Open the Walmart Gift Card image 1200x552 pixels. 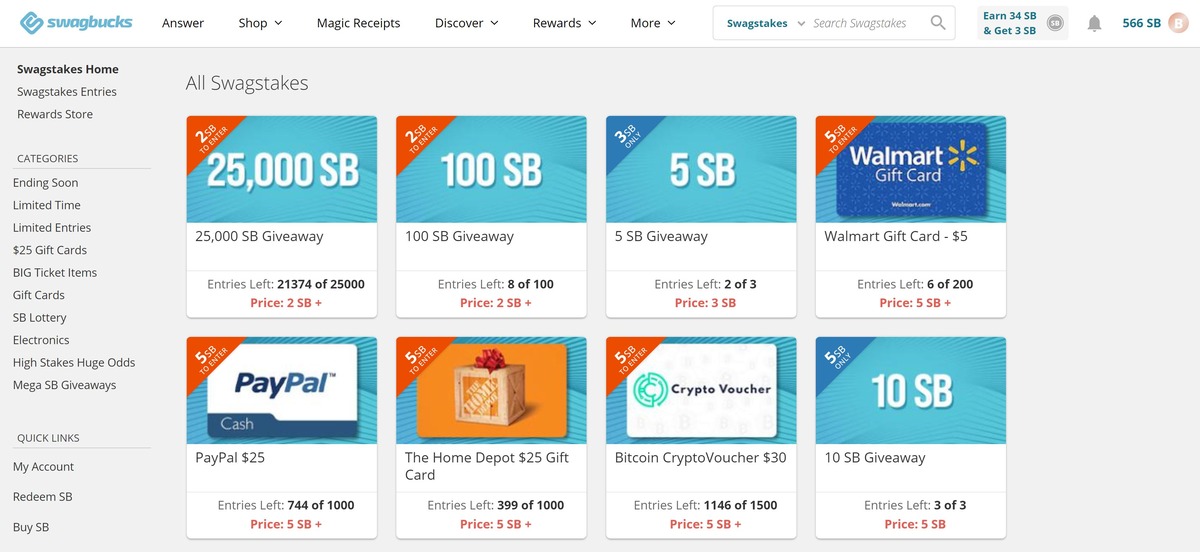[x=910, y=169]
